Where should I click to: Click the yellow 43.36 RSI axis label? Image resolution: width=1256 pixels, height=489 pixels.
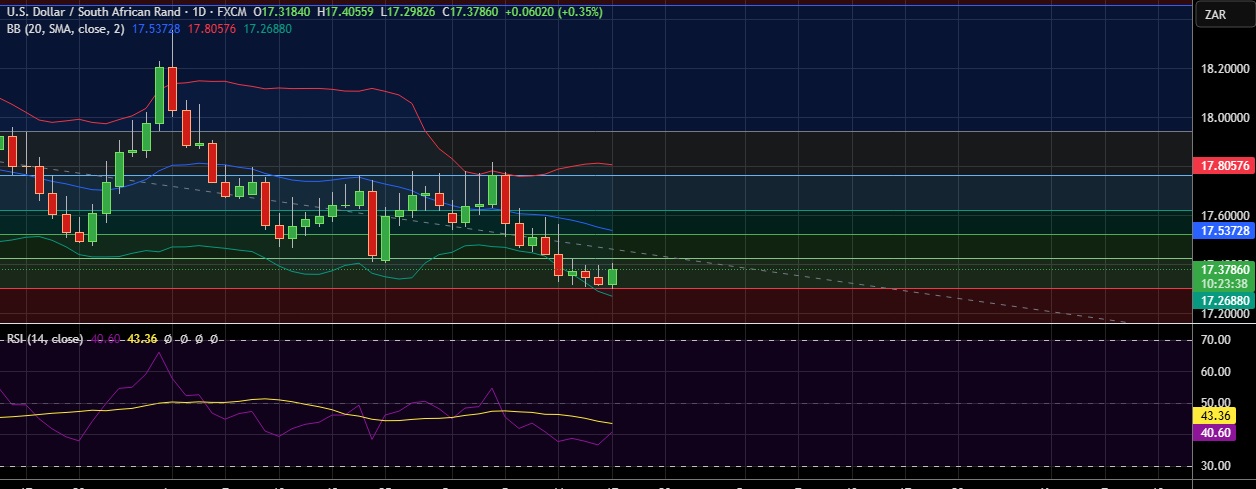pyautogui.click(x=1216, y=415)
